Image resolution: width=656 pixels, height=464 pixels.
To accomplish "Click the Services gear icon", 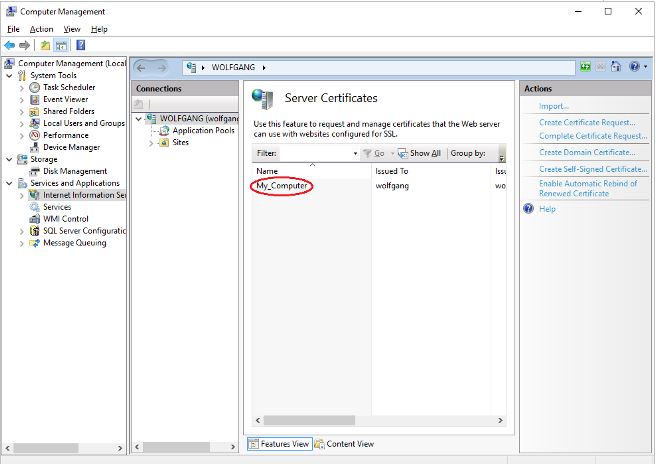I will coord(34,207).
